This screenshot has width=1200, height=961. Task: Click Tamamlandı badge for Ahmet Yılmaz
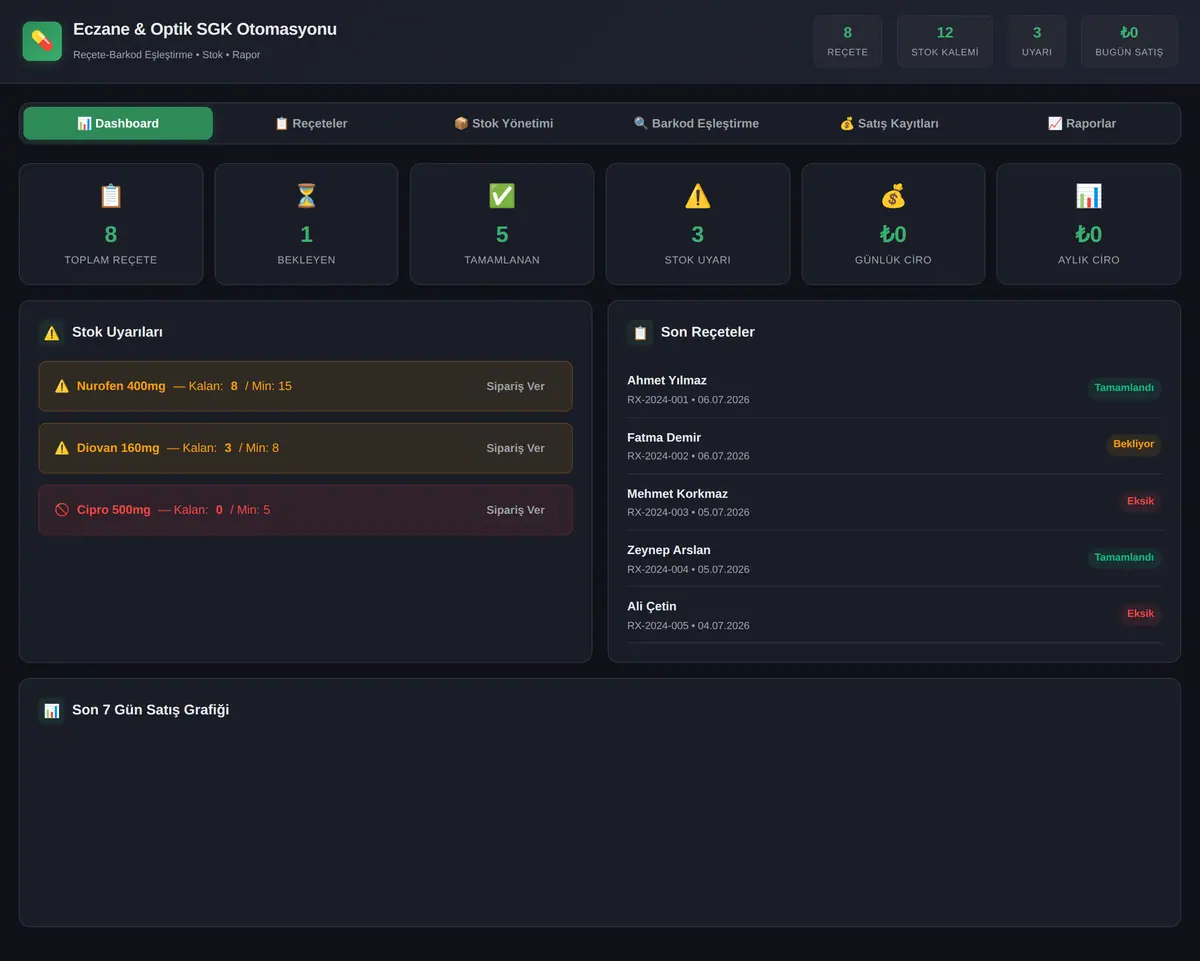point(1124,388)
